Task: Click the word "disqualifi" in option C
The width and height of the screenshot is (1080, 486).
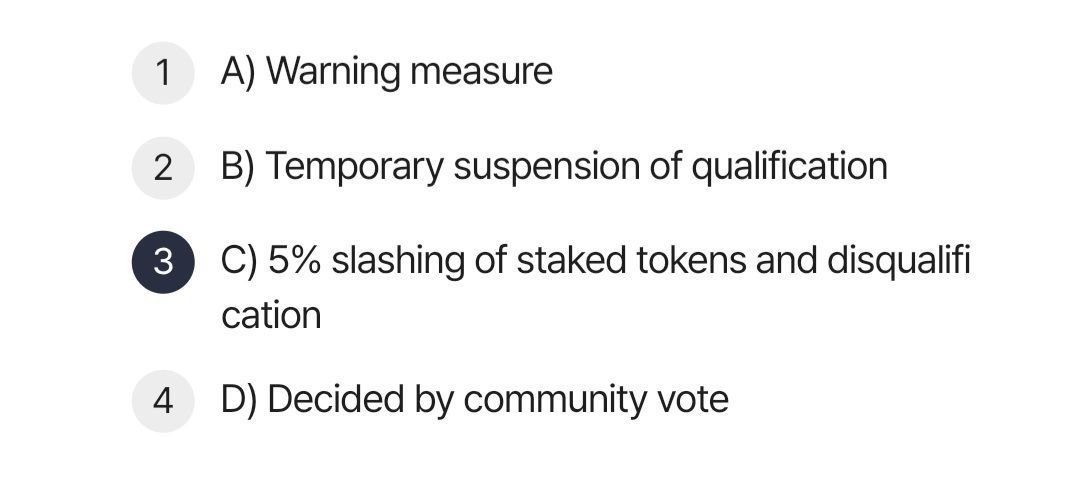Action: (898, 262)
